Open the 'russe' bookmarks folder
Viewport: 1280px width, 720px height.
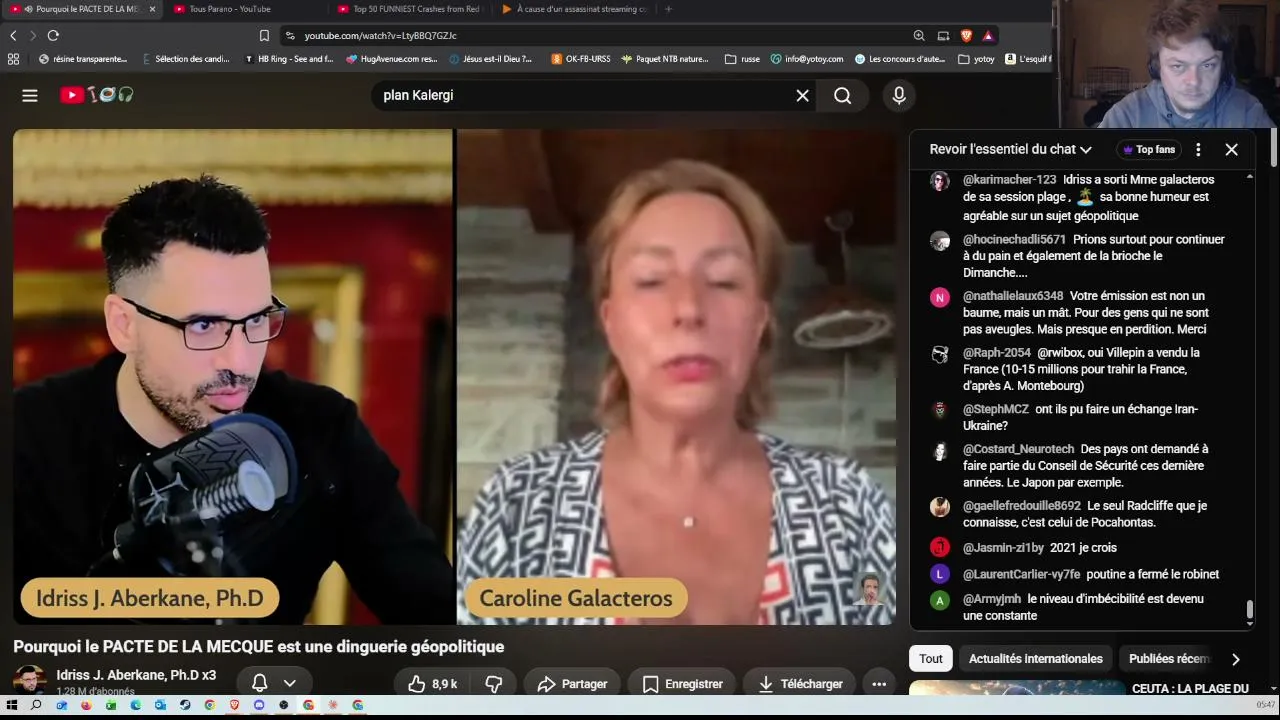click(x=742, y=59)
